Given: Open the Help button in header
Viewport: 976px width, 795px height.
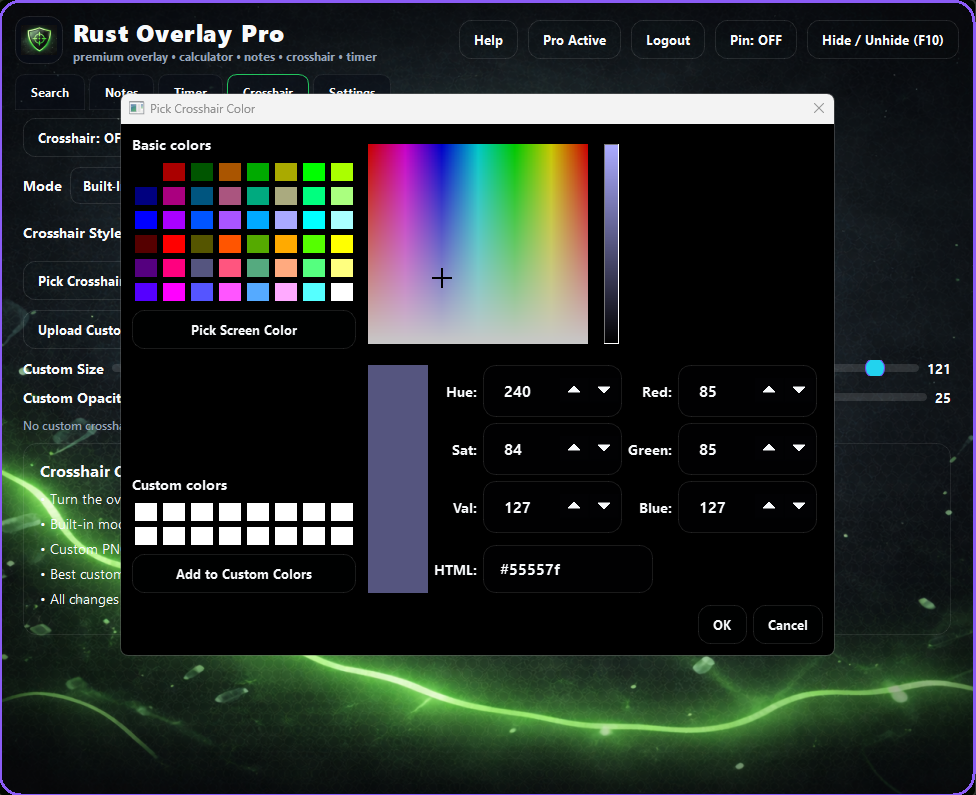Looking at the screenshot, I should pyautogui.click(x=488, y=40).
